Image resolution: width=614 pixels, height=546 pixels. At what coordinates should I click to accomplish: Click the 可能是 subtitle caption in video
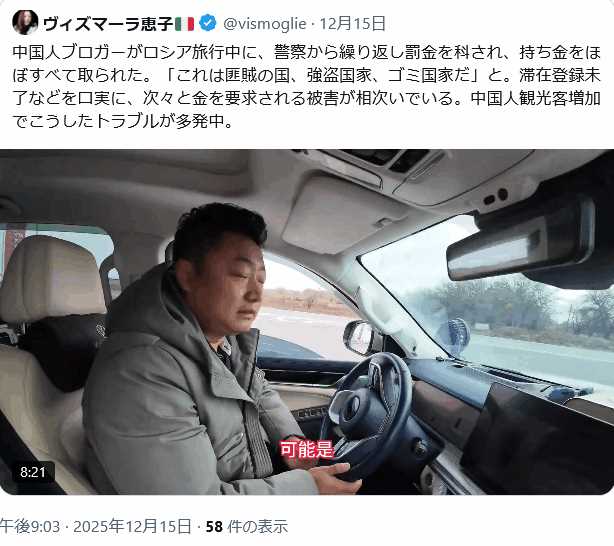(306, 449)
